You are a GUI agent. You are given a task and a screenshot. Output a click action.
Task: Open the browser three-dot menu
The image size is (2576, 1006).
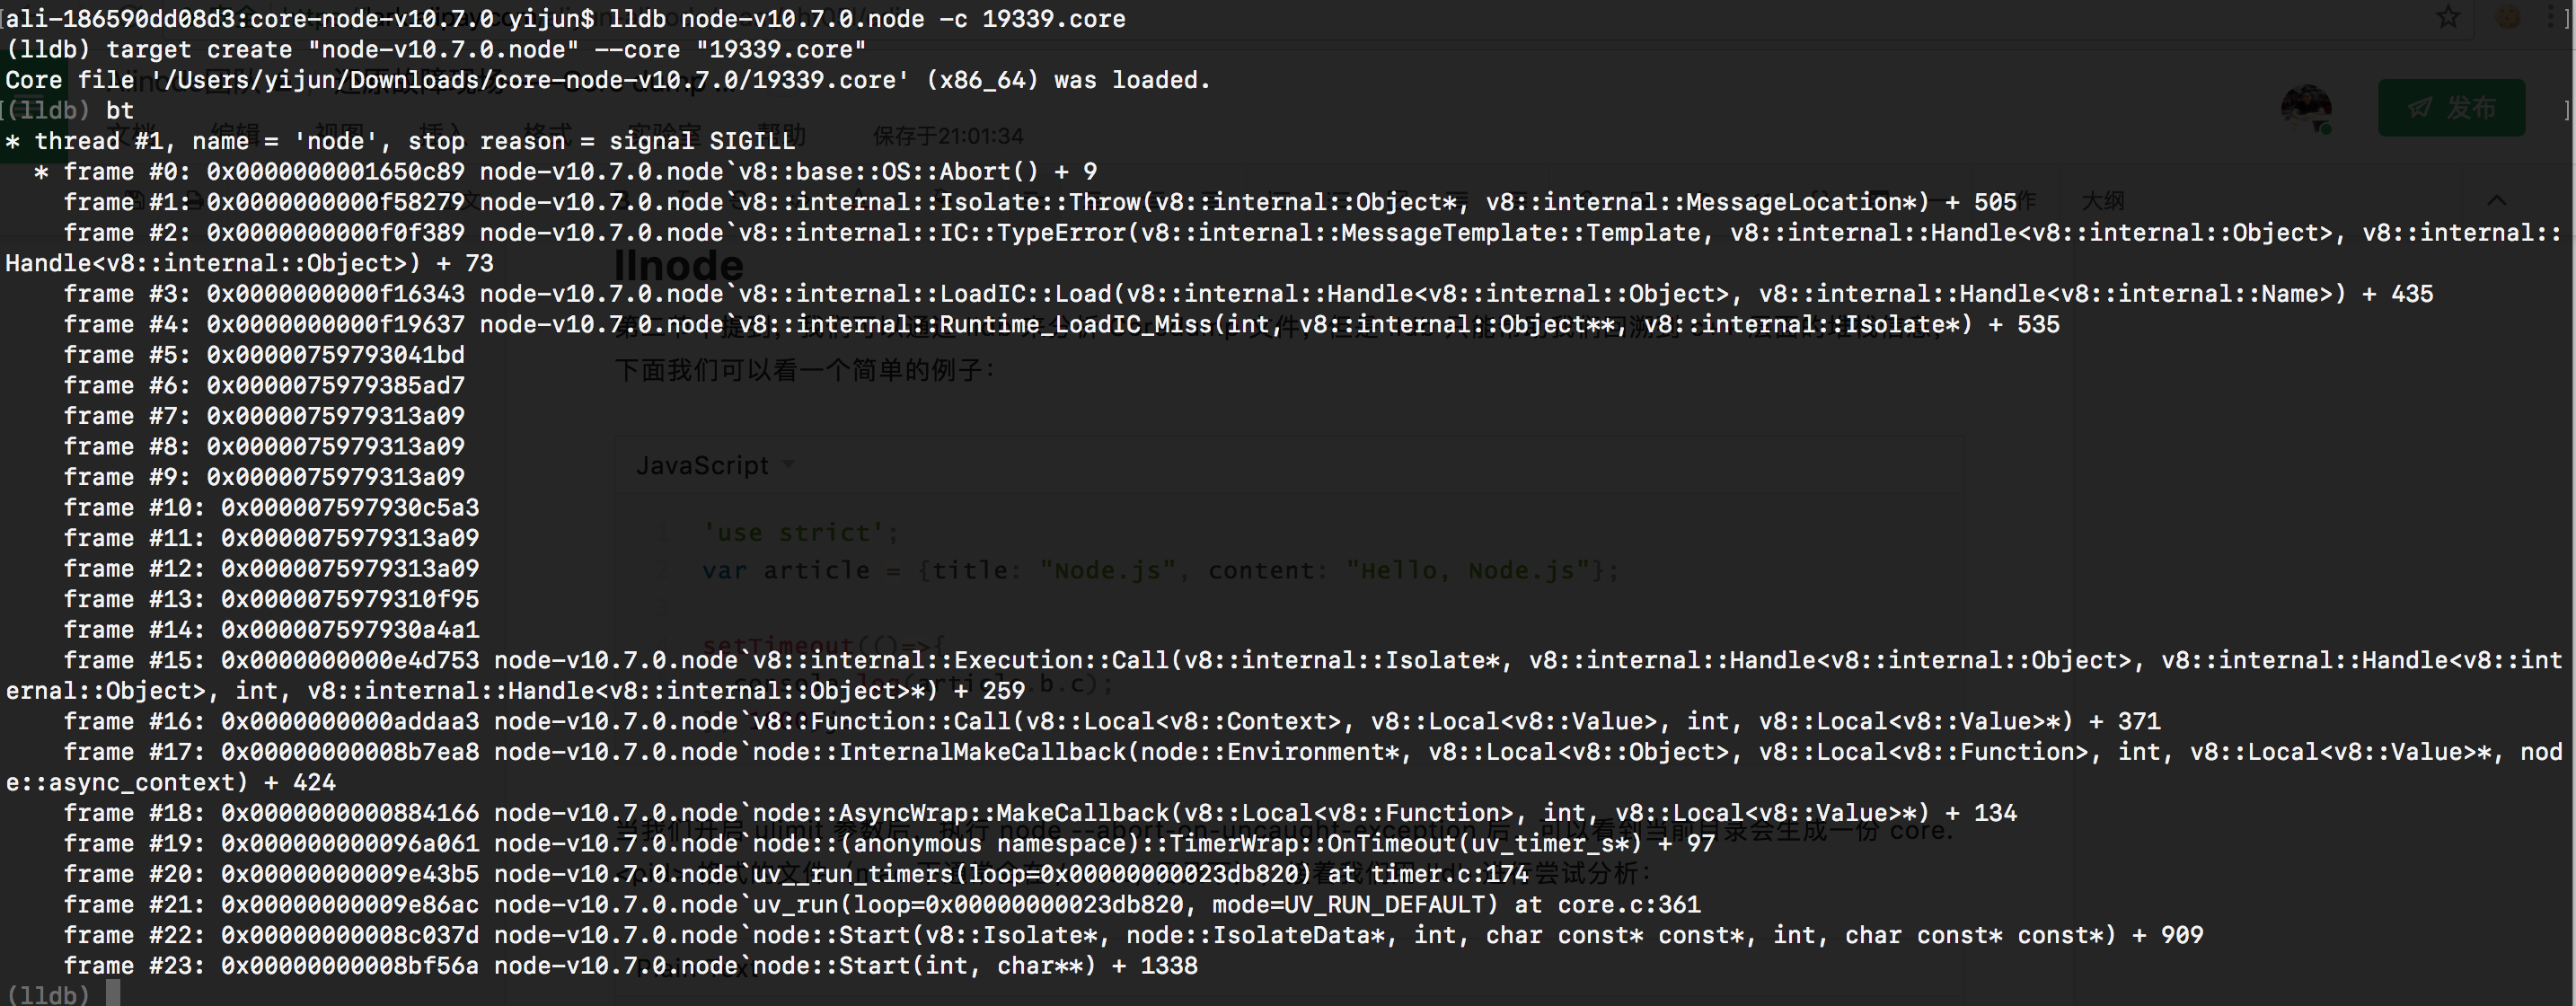[x=2550, y=16]
